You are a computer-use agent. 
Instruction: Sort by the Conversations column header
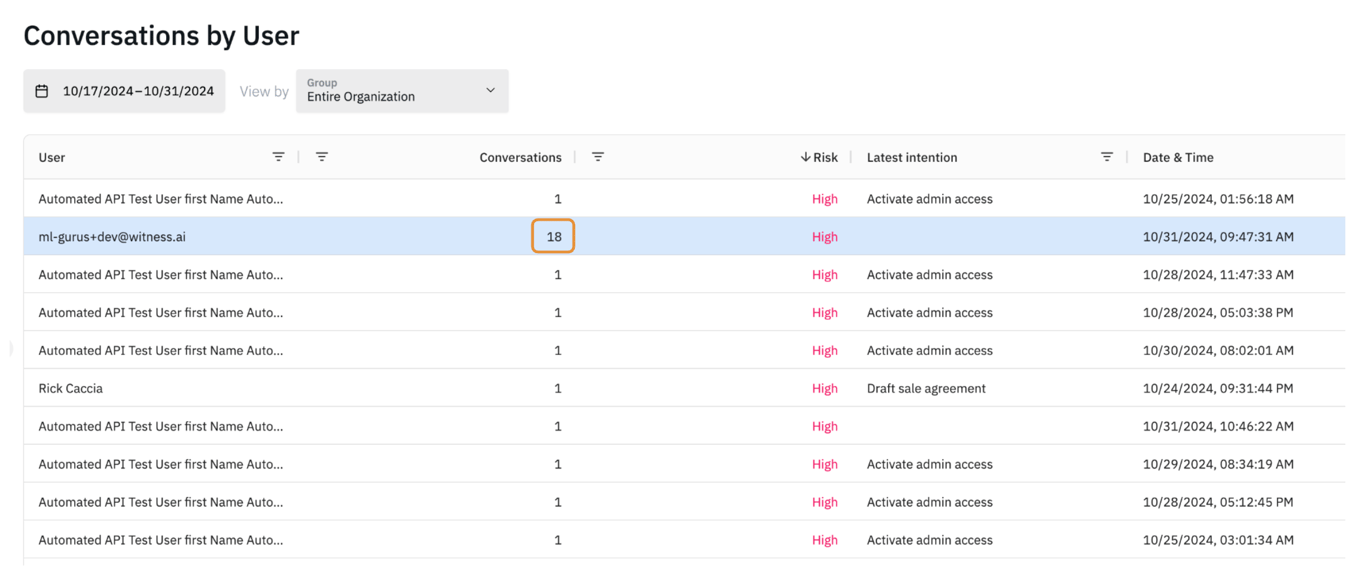(520, 157)
